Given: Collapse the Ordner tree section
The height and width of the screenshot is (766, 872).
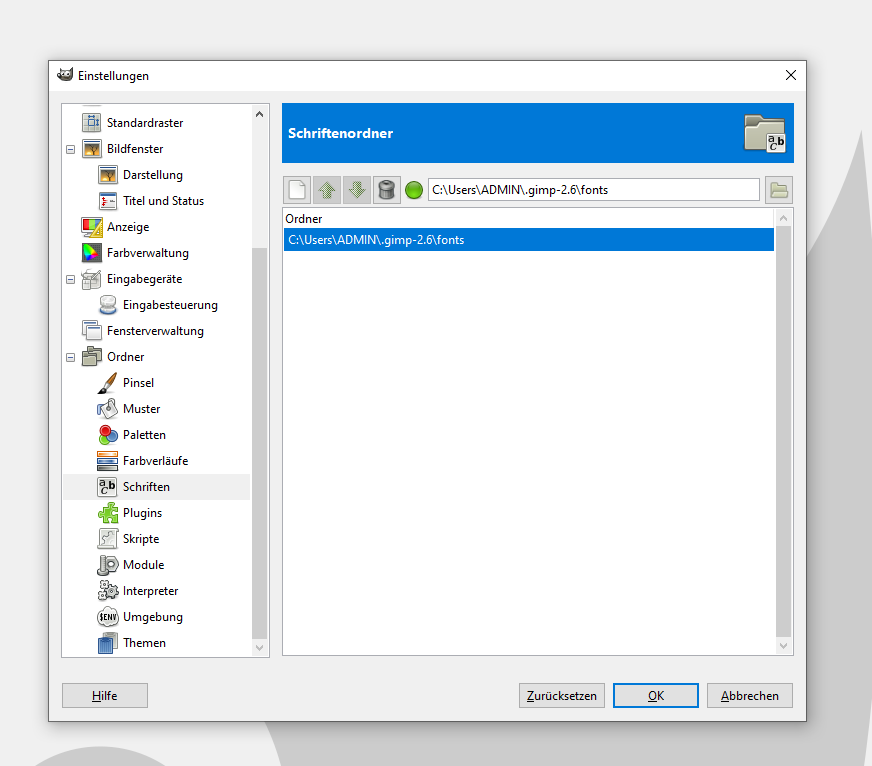Looking at the screenshot, I should pos(71,357).
